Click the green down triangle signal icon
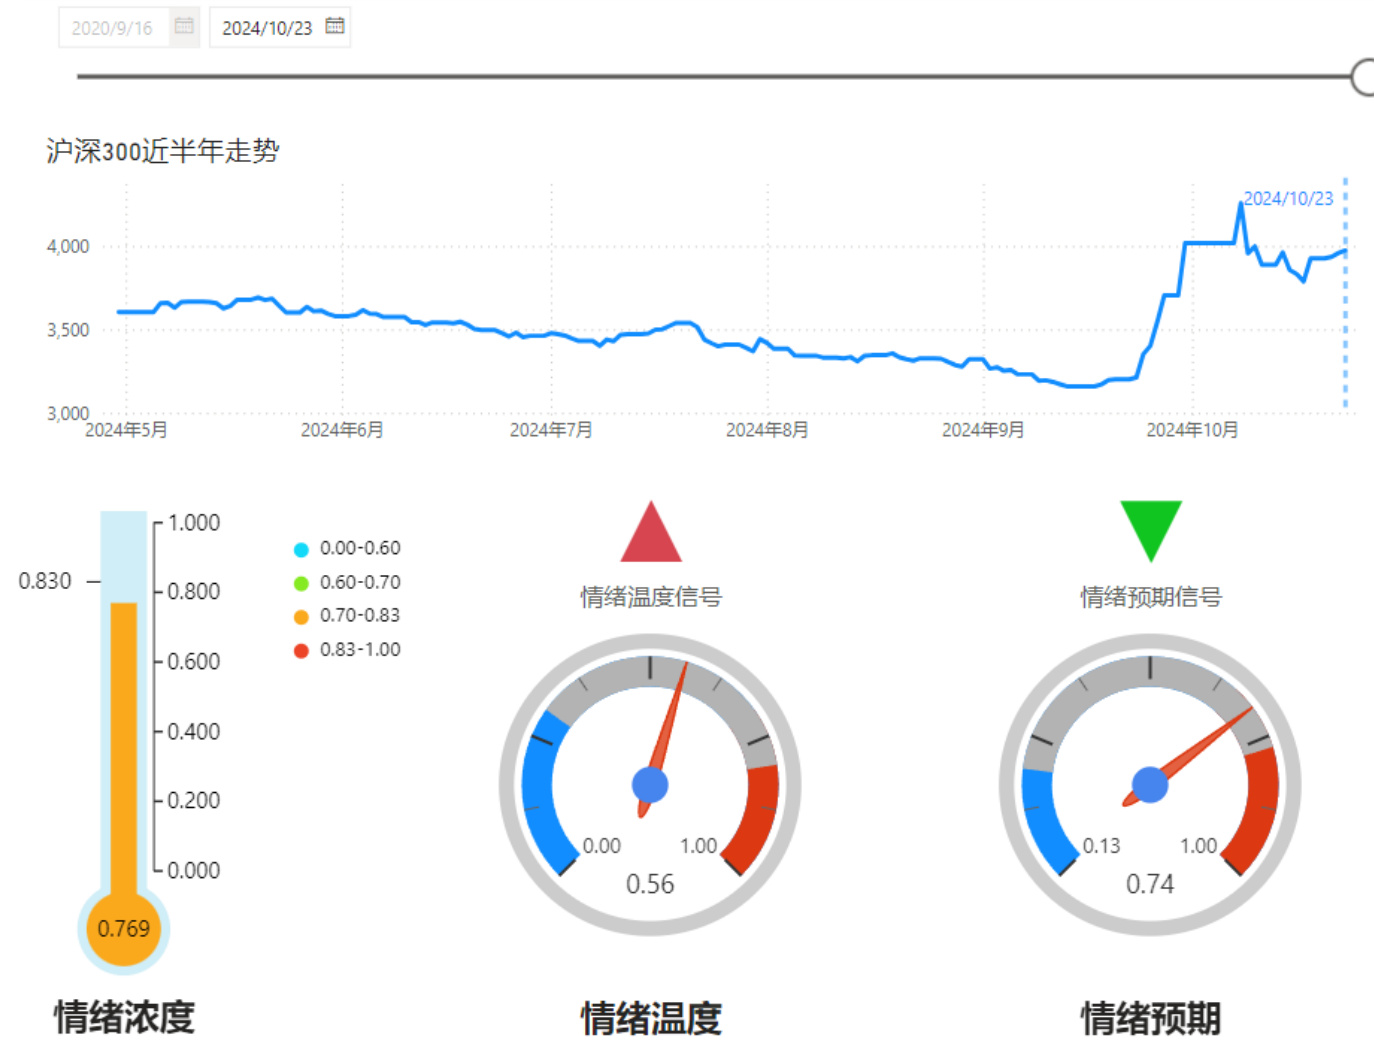The width and height of the screenshot is (1374, 1050). 1150,528
